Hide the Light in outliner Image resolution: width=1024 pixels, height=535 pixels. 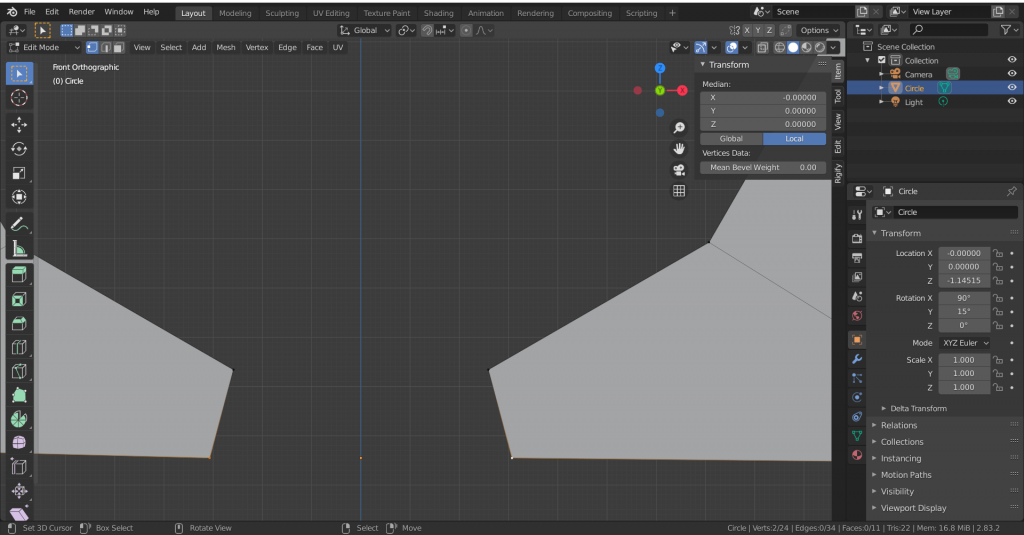click(x=1012, y=101)
